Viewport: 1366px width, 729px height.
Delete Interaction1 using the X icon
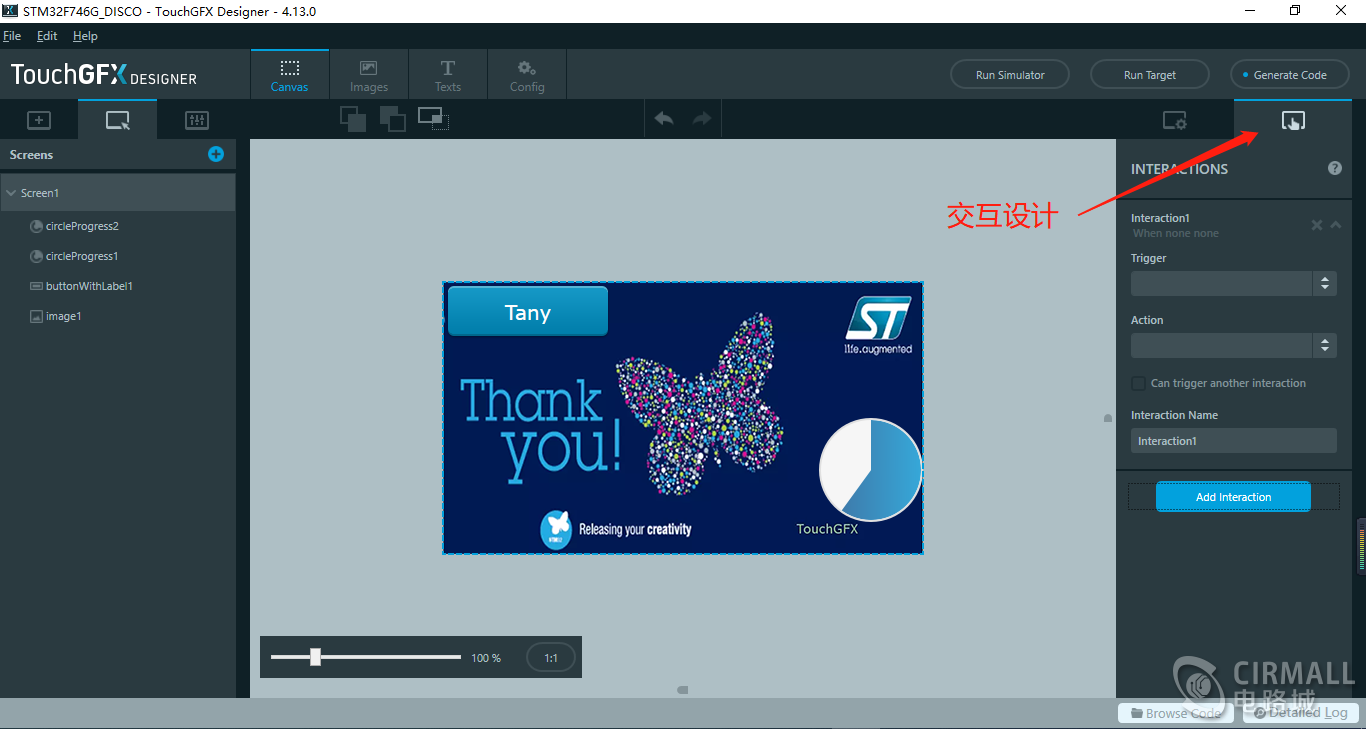[x=1317, y=225]
